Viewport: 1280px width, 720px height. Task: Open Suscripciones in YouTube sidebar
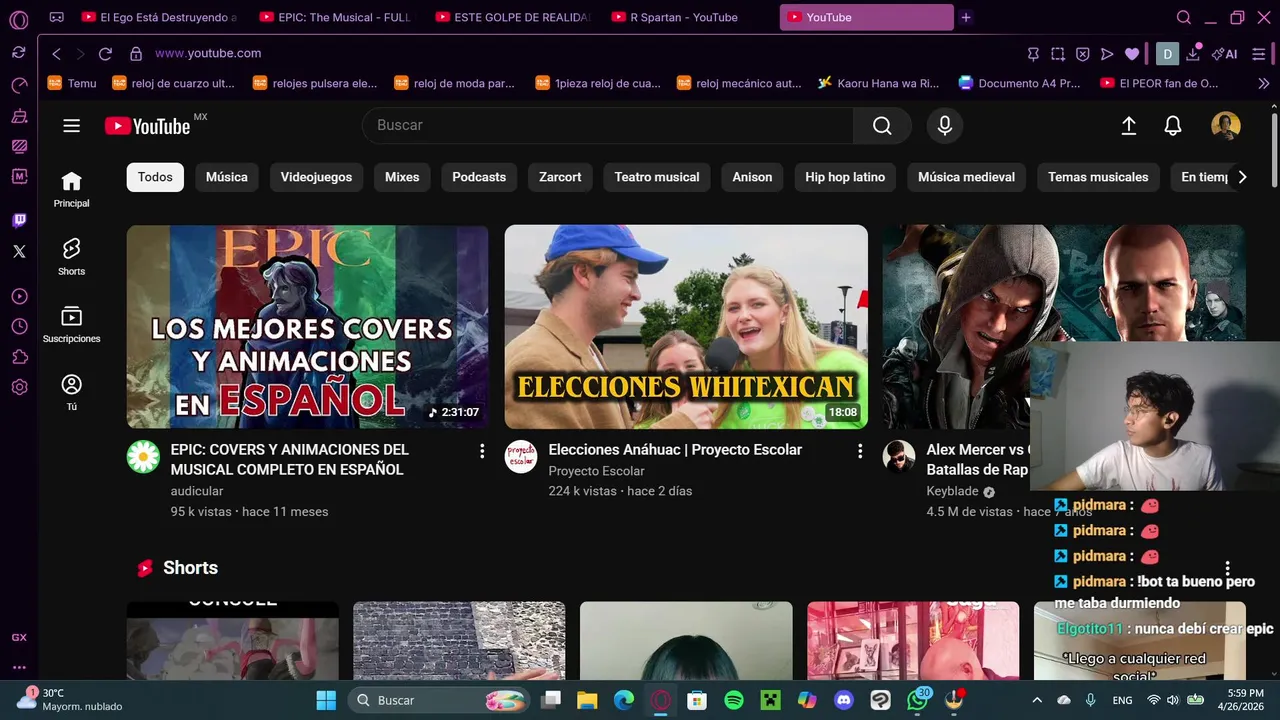[x=71, y=324]
